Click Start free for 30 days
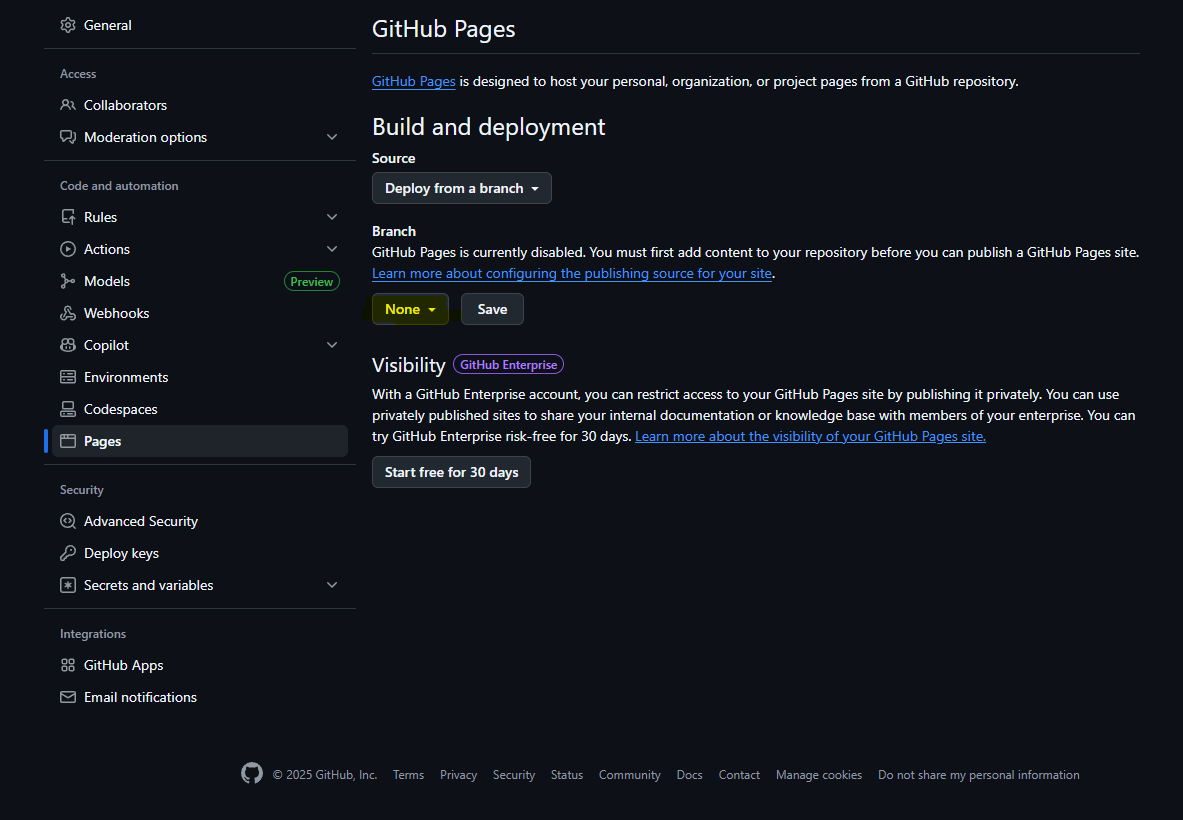 (451, 472)
